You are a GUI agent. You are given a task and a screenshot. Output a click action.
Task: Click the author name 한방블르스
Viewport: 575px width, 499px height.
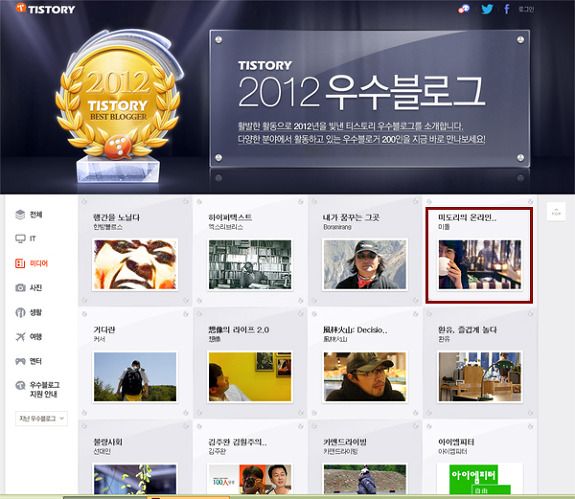point(108,227)
